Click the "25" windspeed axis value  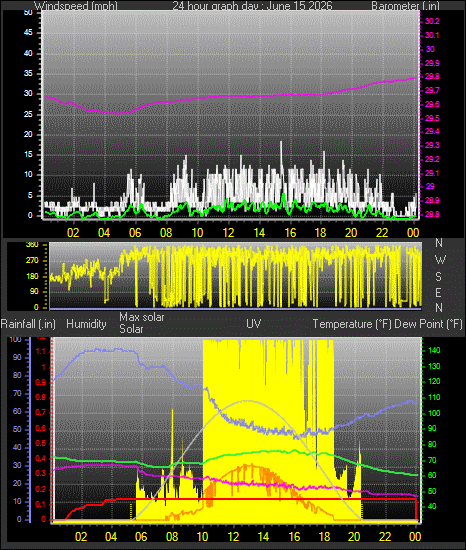[x=28, y=114]
